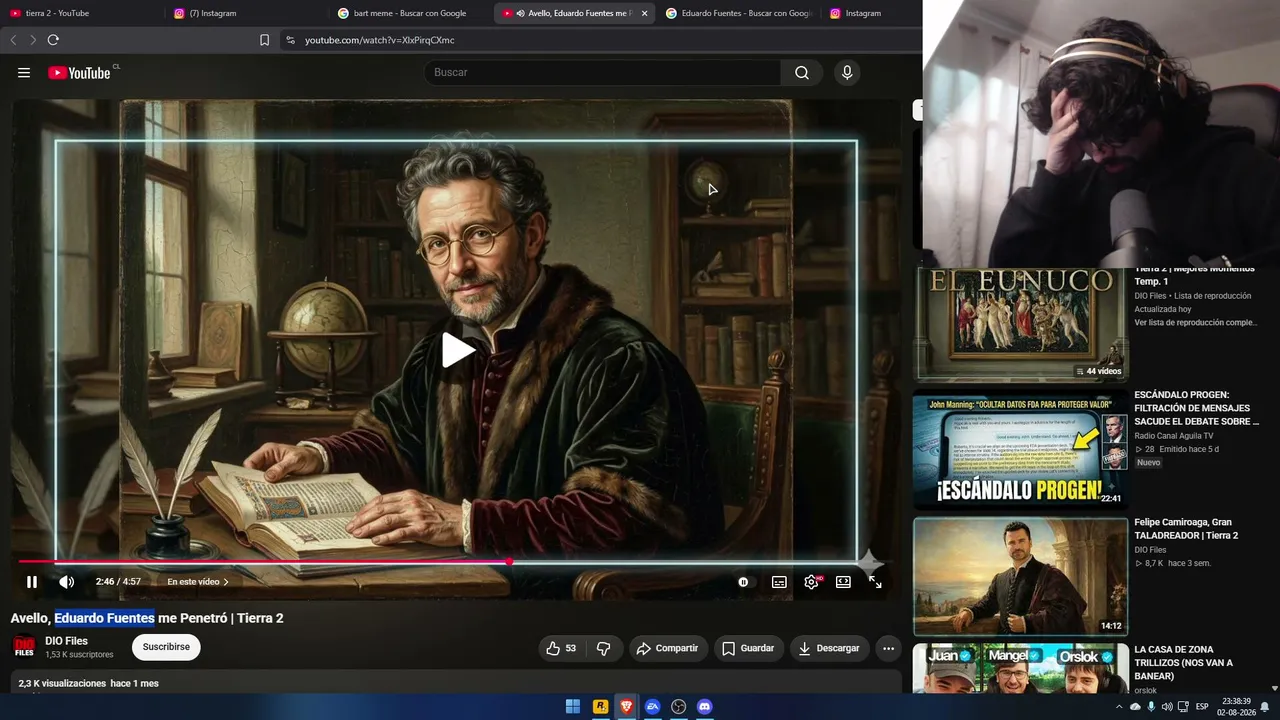Go back to the previous page
The width and height of the screenshot is (1280, 720).
pyautogui.click(x=13, y=40)
